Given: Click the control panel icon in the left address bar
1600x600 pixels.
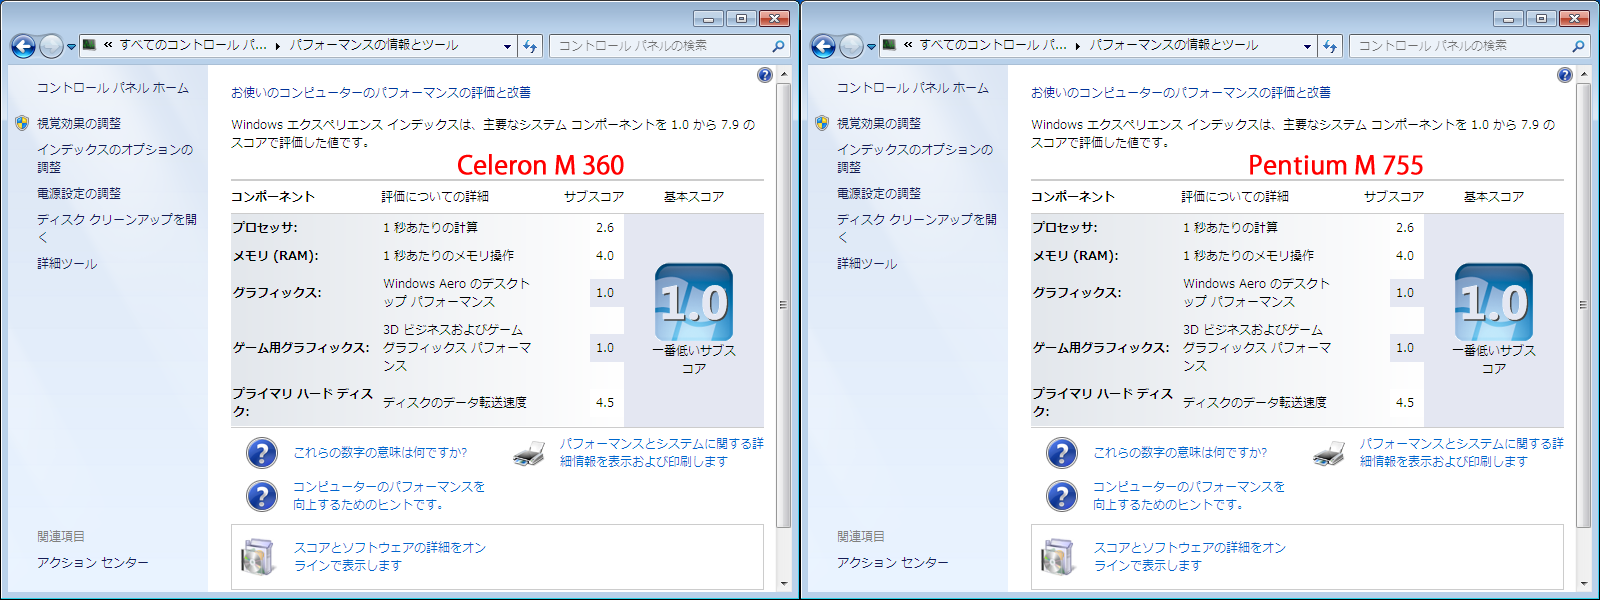Looking at the screenshot, I should click(90, 45).
